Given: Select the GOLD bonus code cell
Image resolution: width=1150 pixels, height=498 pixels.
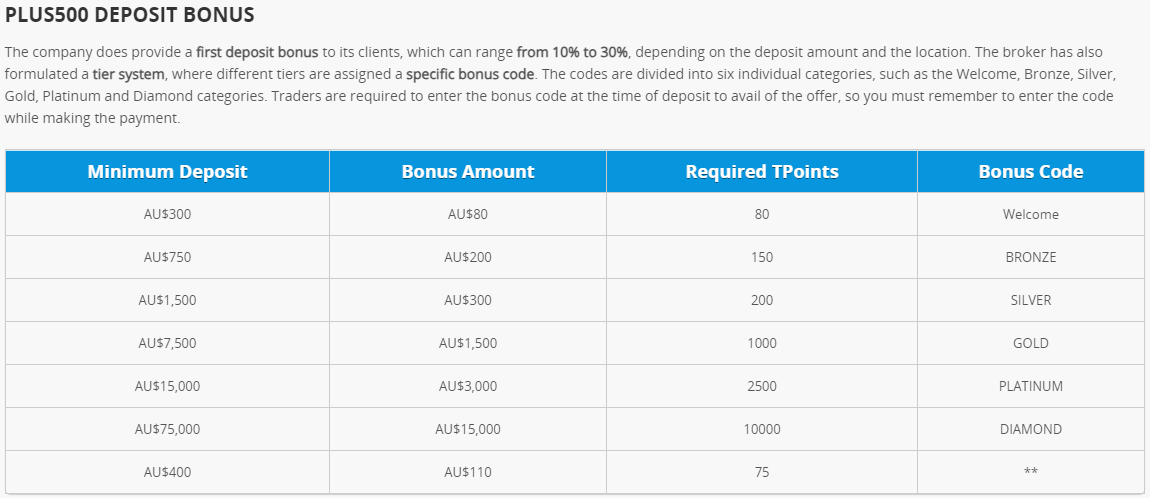Looking at the screenshot, I should pyautogui.click(x=1031, y=343).
